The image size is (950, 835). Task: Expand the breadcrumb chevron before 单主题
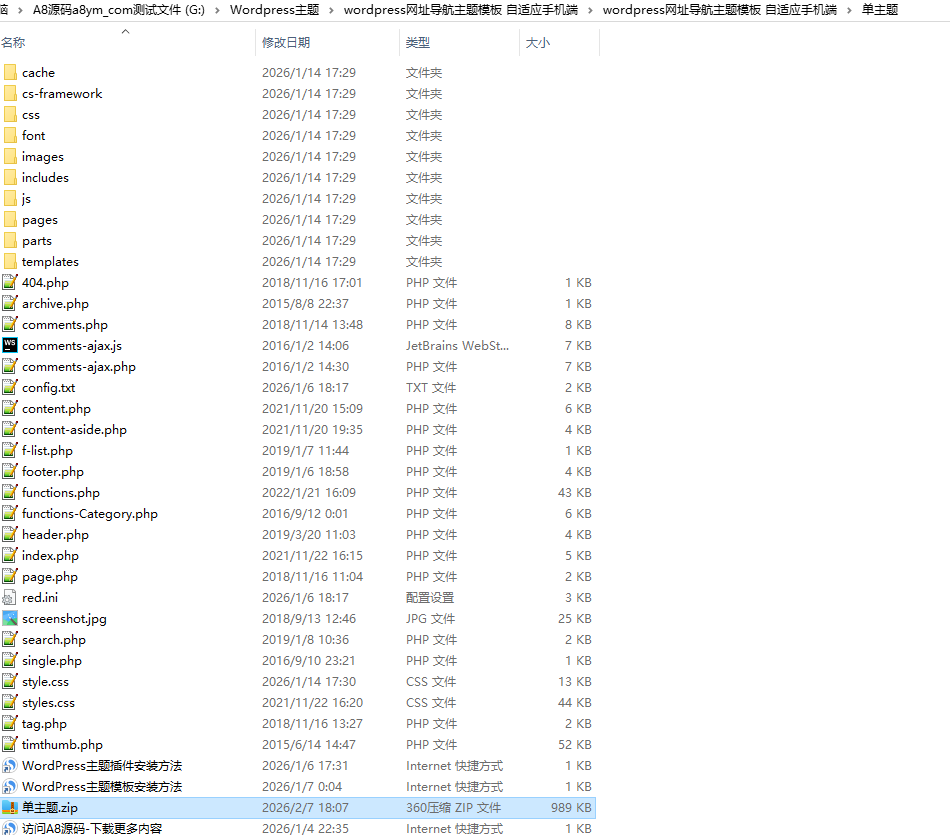pos(849,10)
